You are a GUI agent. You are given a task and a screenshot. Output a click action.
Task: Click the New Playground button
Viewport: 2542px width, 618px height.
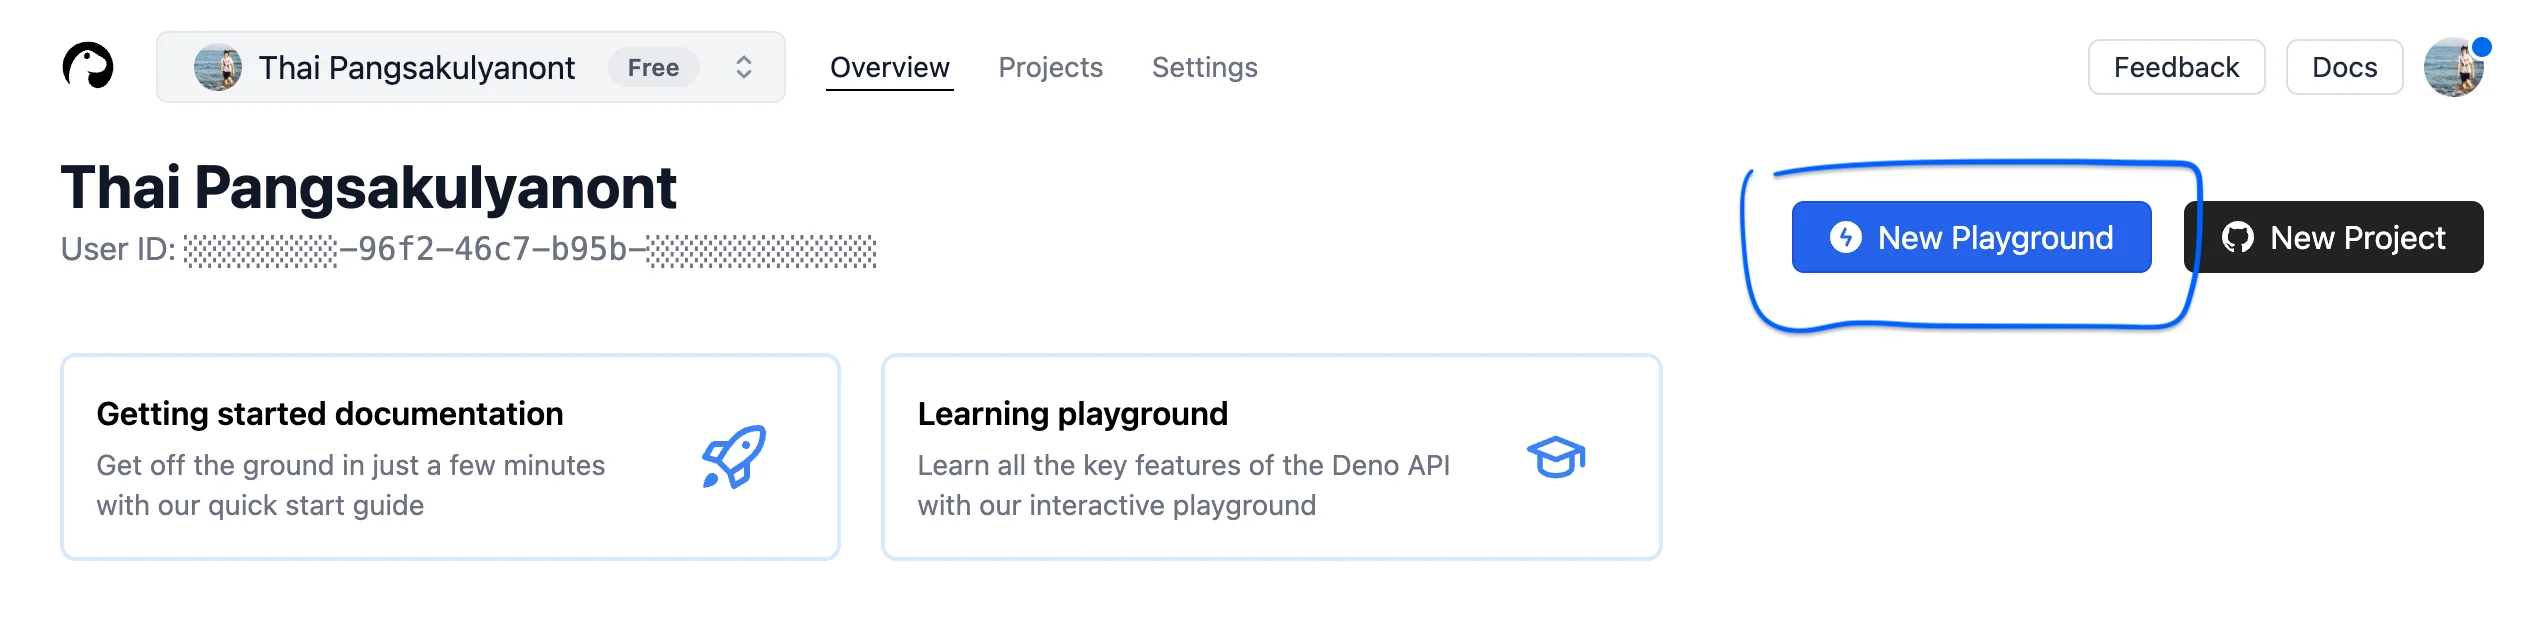click(x=1971, y=237)
